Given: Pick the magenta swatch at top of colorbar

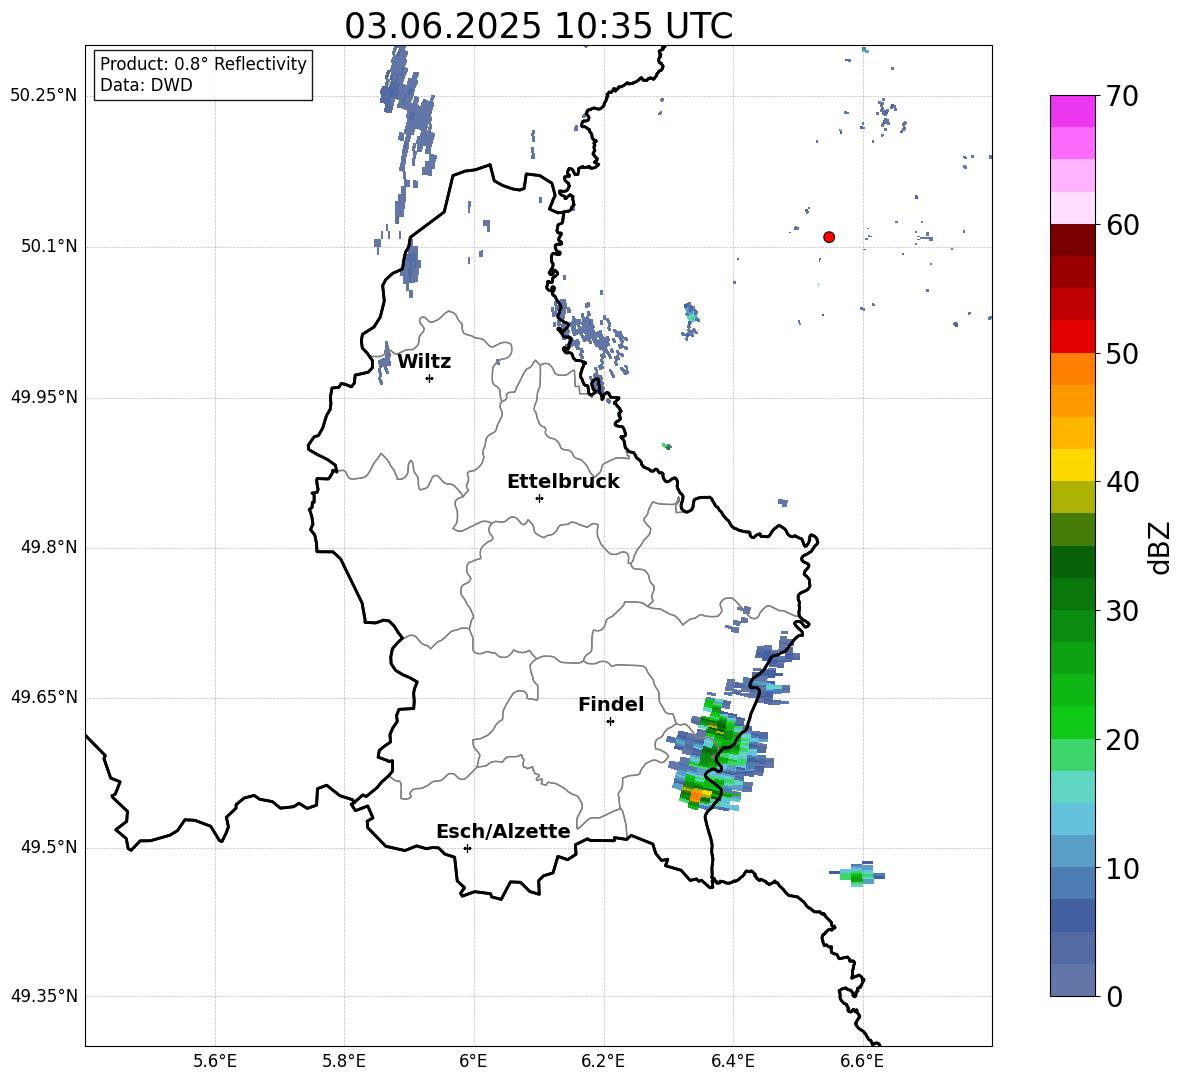Looking at the screenshot, I should point(1073,112).
